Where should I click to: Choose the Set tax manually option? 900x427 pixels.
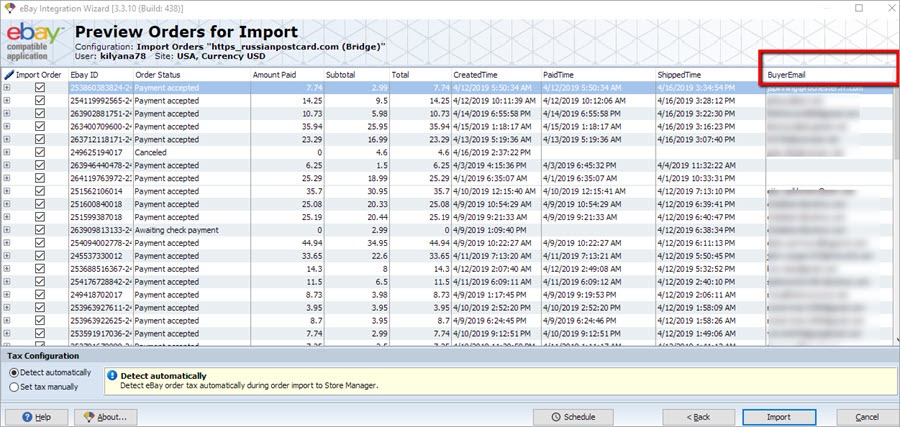coord(13,386)
